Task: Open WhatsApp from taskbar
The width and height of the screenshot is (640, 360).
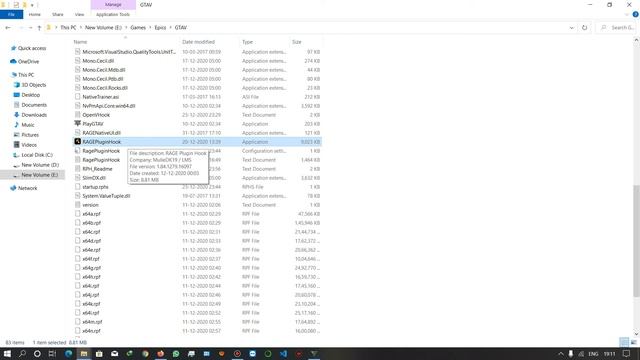Action: pos(176,353)
